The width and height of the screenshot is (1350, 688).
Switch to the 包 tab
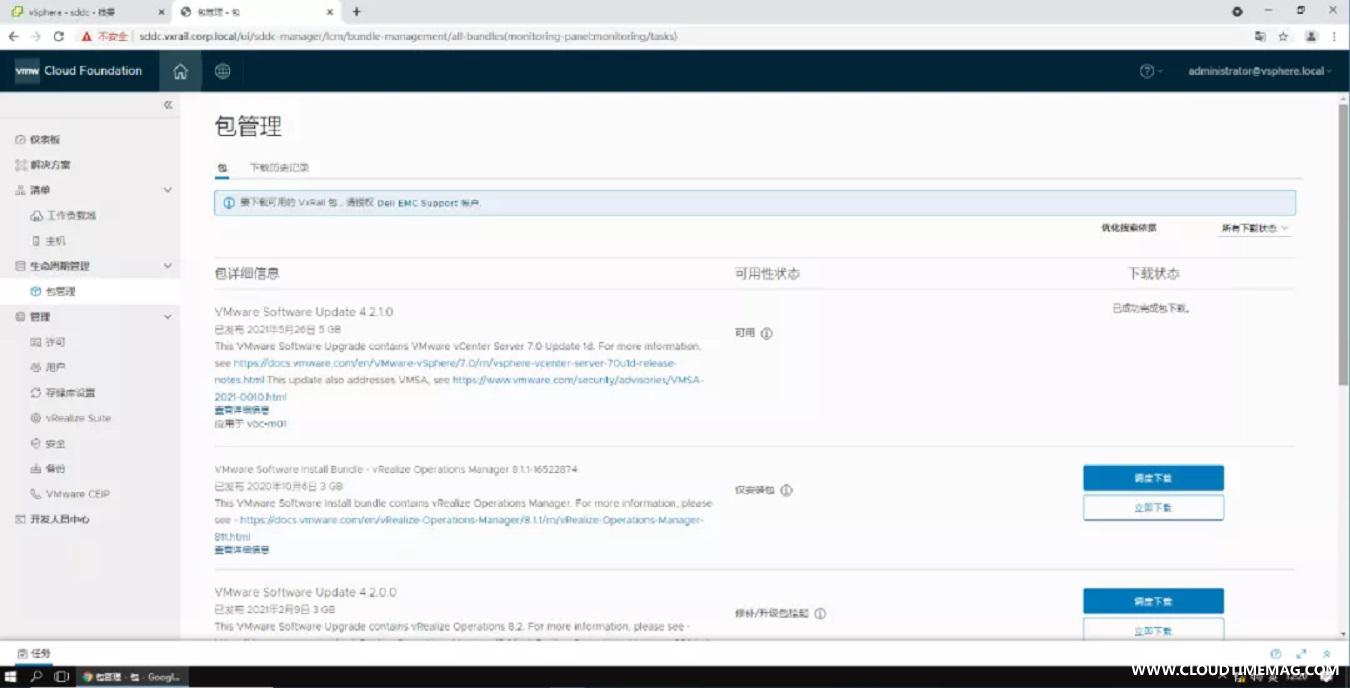click(x=222, y=168)
